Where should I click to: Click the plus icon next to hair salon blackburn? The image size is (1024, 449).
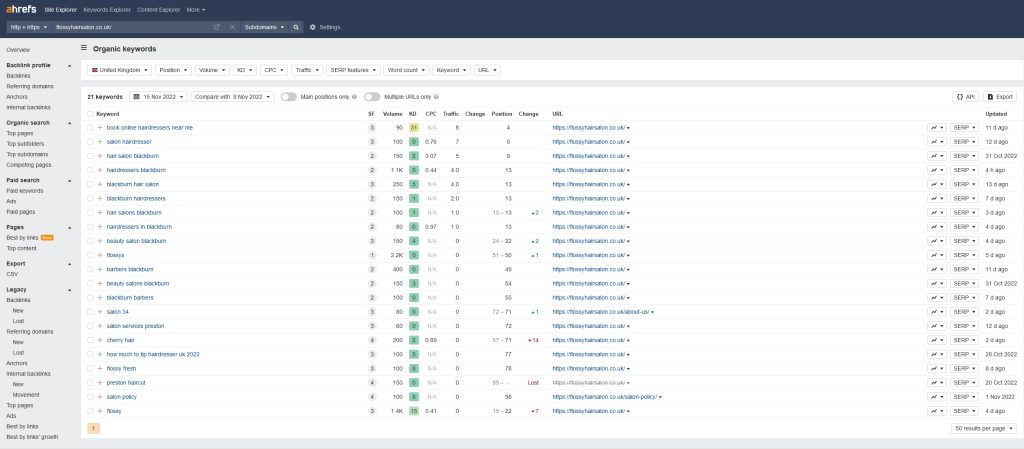101,156
